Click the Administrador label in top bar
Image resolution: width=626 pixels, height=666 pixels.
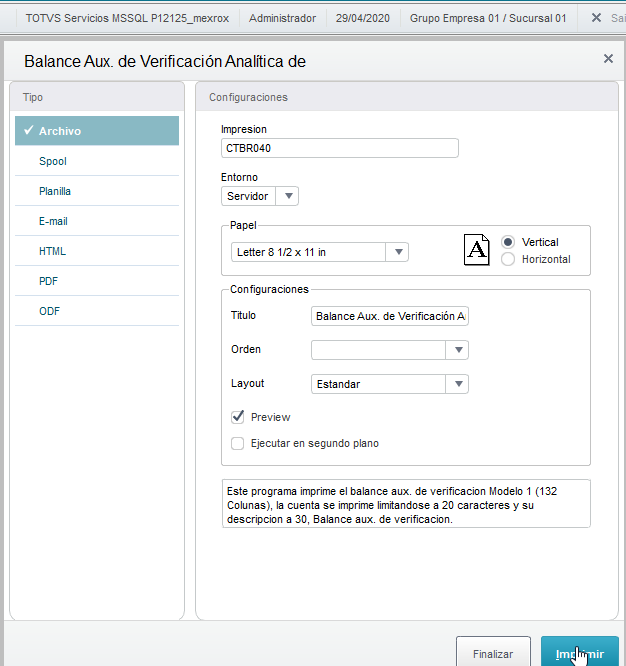[282, 18]
